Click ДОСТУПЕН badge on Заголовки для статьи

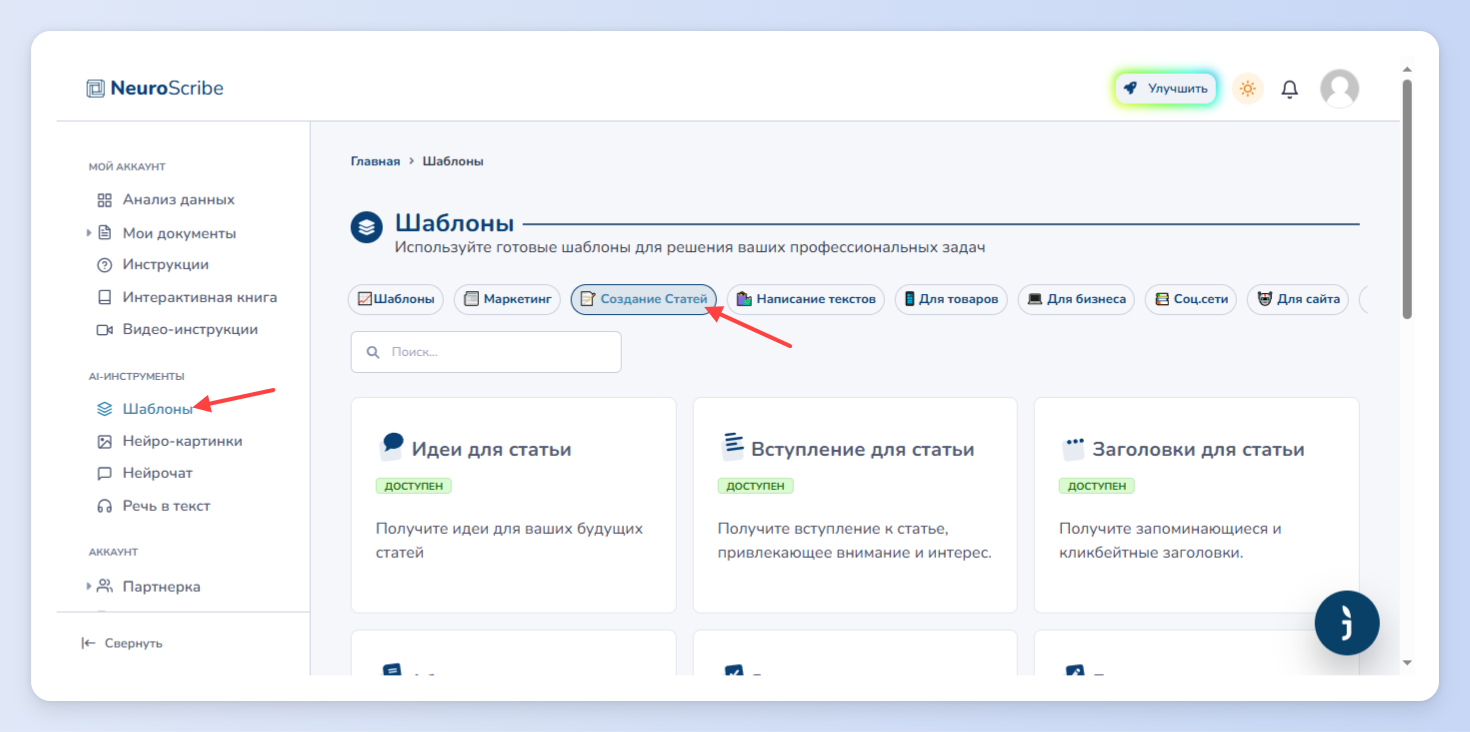[1097, 486]
